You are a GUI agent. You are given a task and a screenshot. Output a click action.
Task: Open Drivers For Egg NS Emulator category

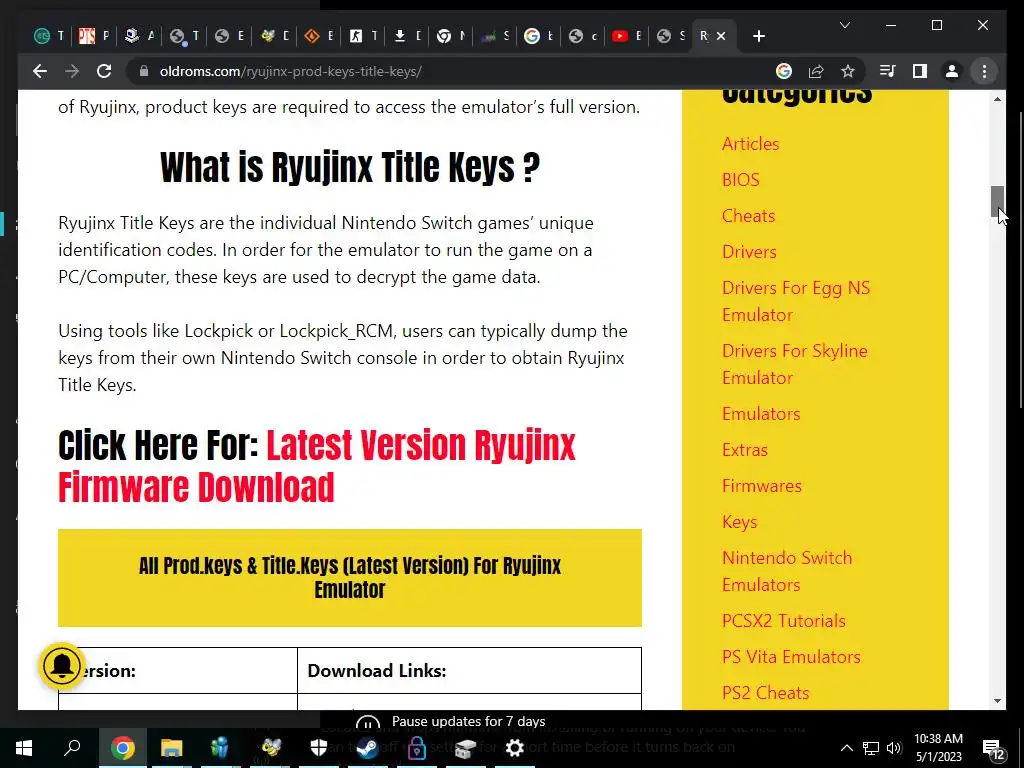pos(795,301)
